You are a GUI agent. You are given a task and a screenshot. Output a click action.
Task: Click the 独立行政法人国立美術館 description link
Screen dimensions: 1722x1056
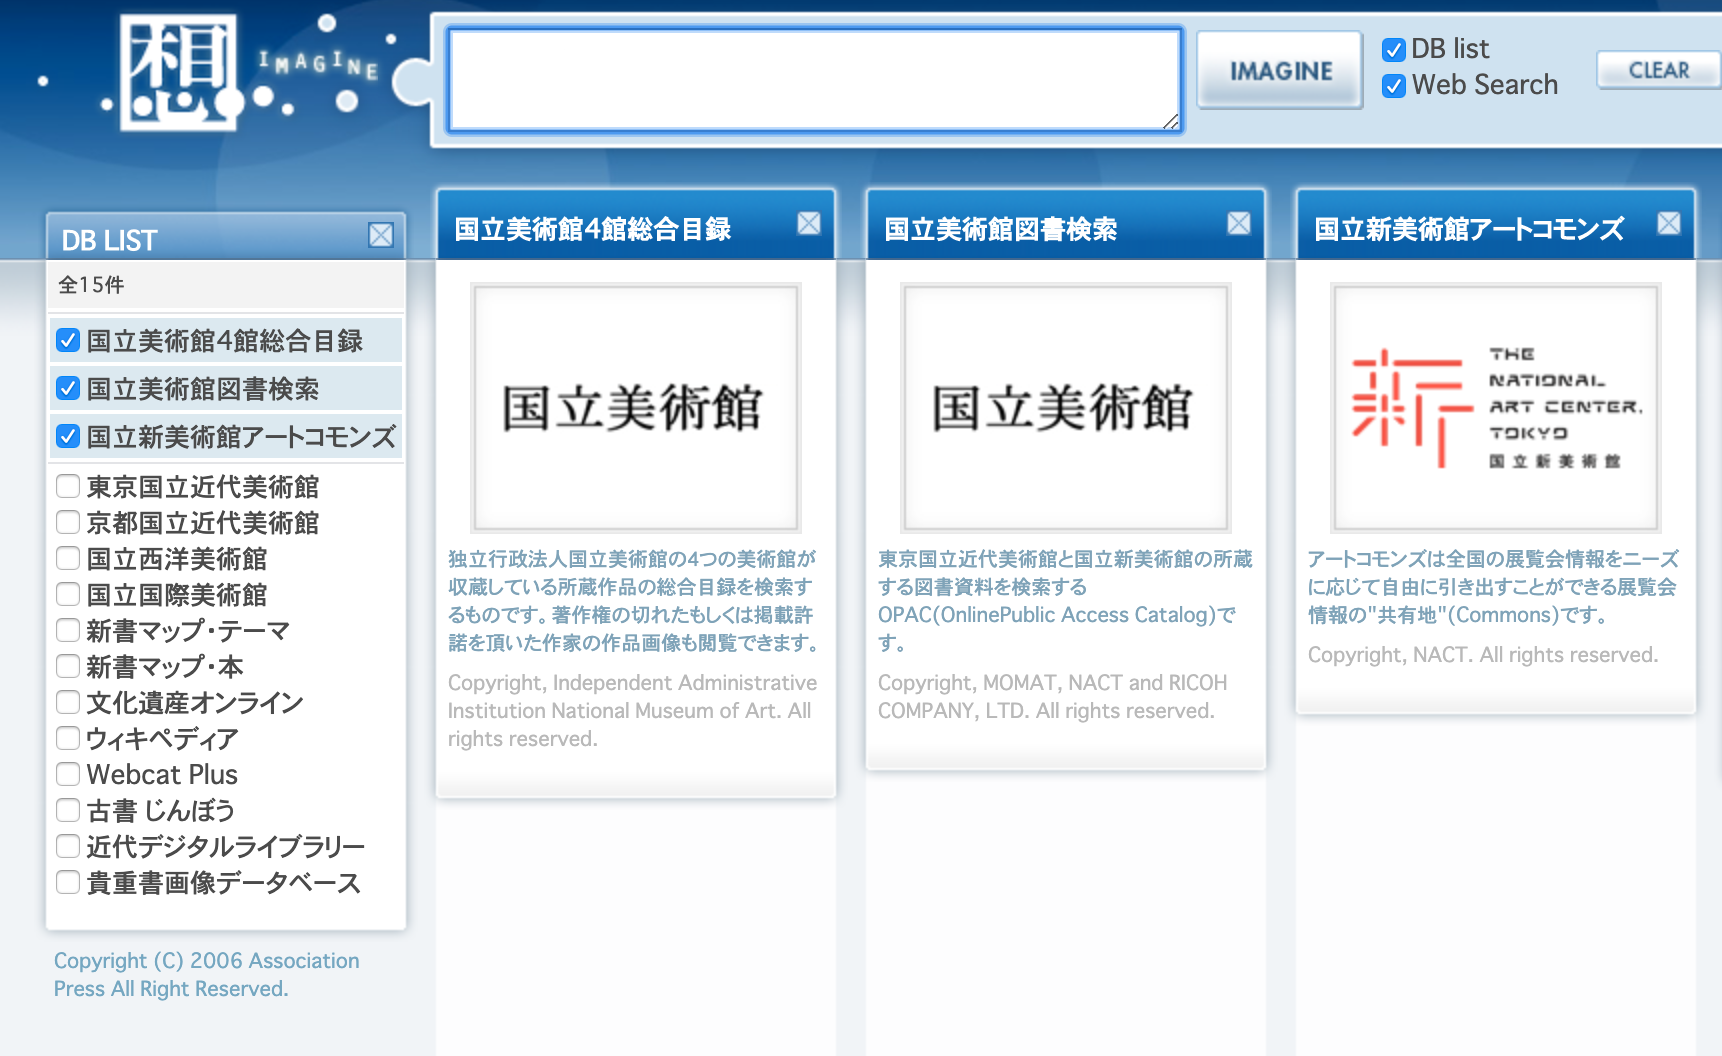[634, 601]
